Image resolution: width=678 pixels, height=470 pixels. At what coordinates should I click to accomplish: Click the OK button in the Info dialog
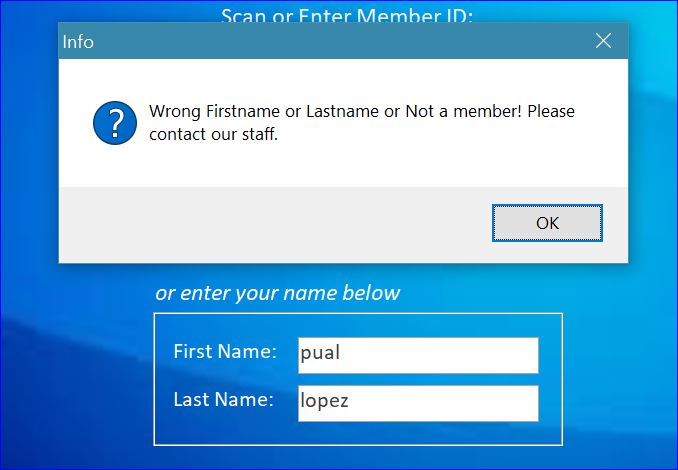[x=547, y=223]
